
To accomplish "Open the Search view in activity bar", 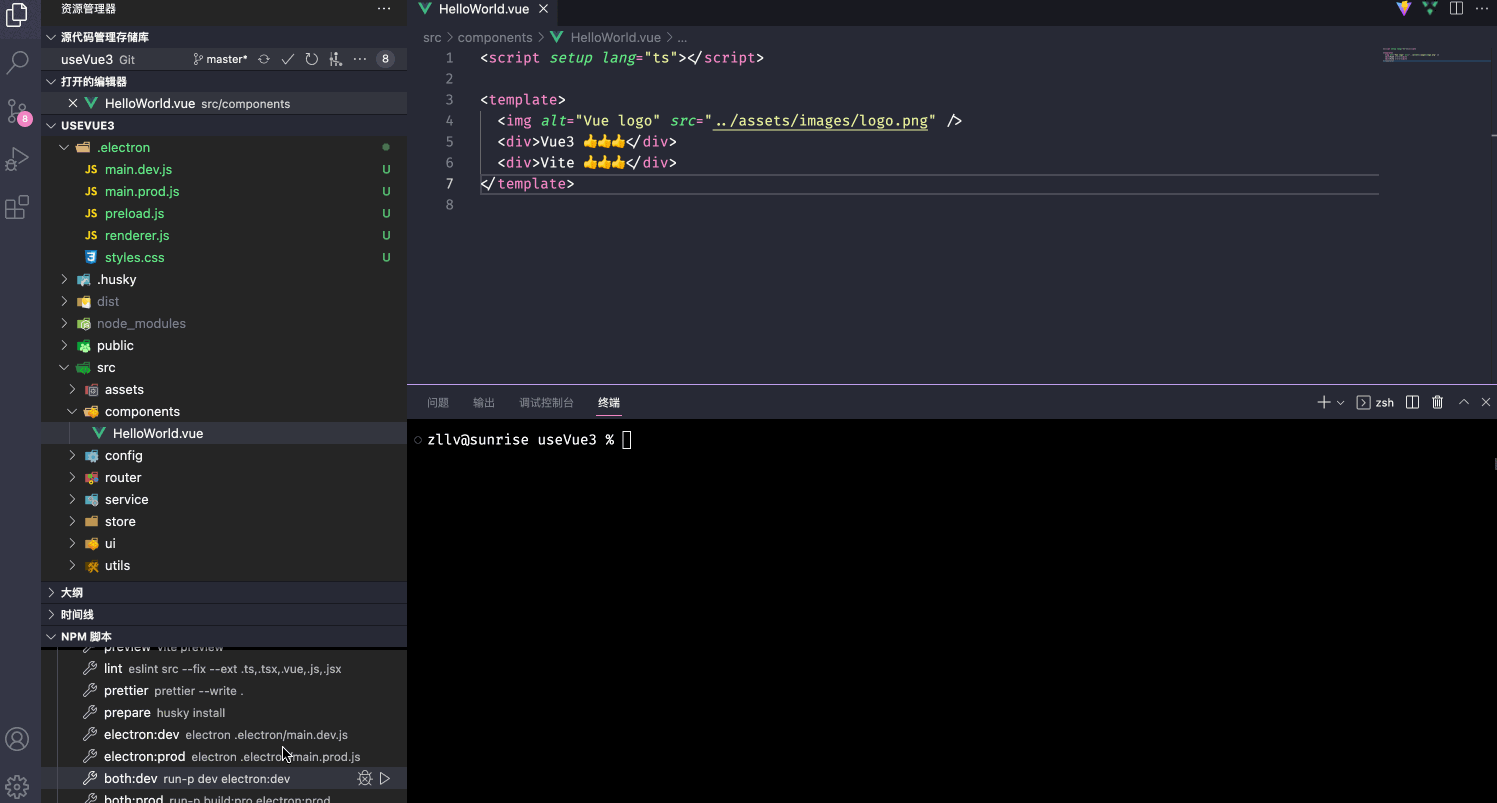I will tap(17, 63).
